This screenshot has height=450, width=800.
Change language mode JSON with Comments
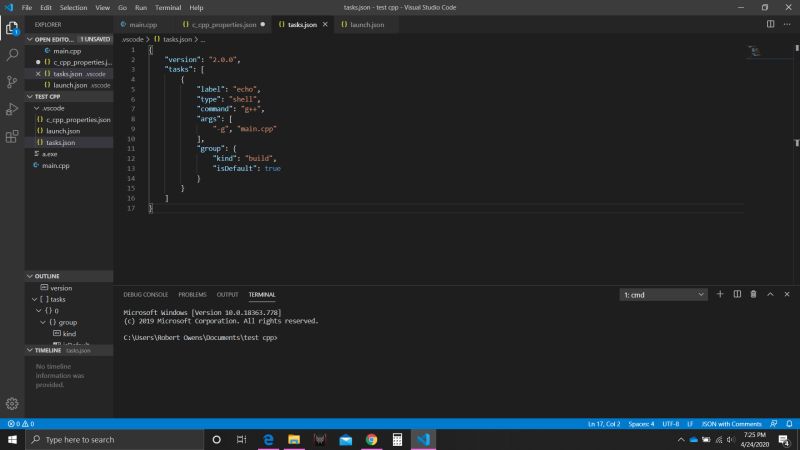coord(731,424)
